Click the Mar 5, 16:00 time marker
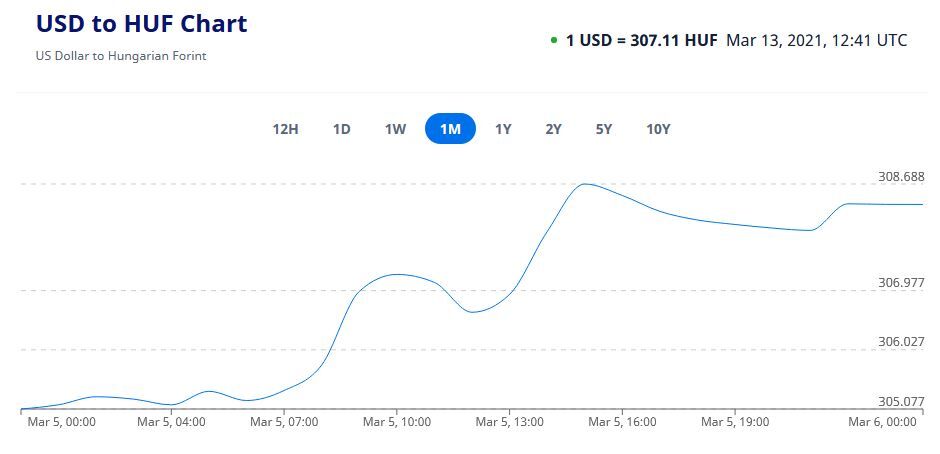The width and height of the screenshot is (940, 454). tap(623, 423)
